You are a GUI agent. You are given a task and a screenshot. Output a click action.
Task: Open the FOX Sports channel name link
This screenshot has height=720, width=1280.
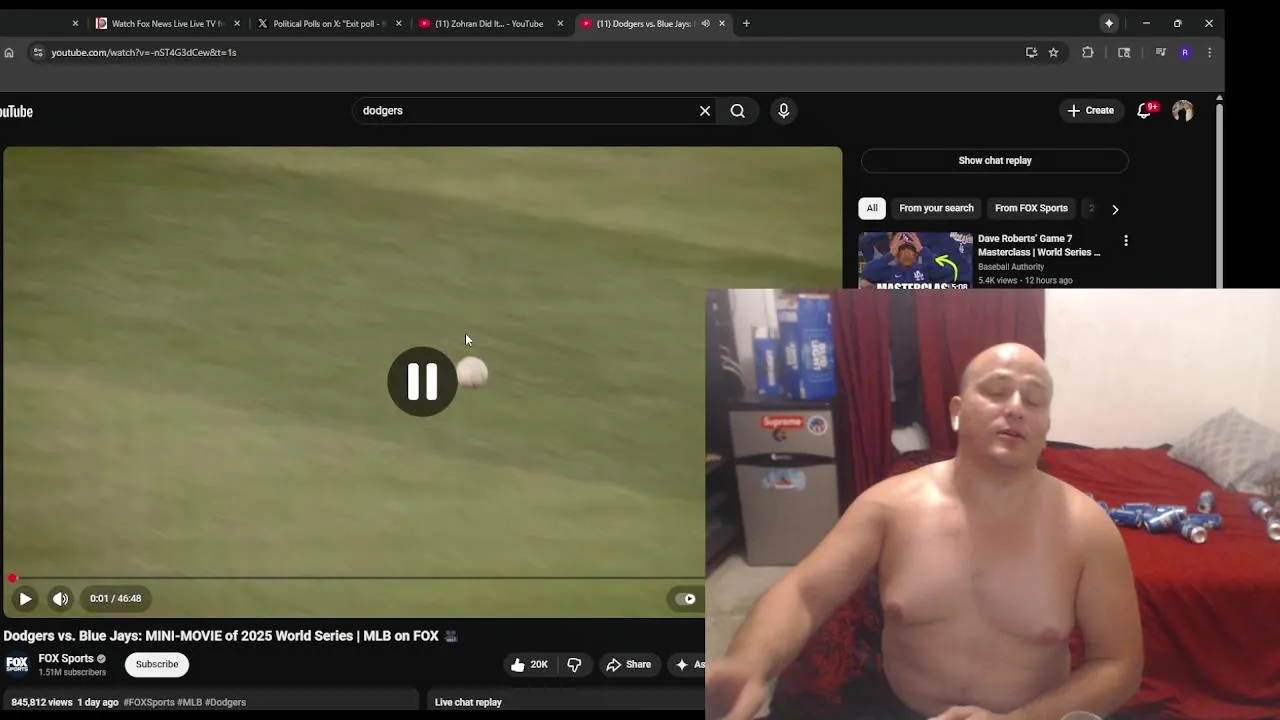click(66, 658)
